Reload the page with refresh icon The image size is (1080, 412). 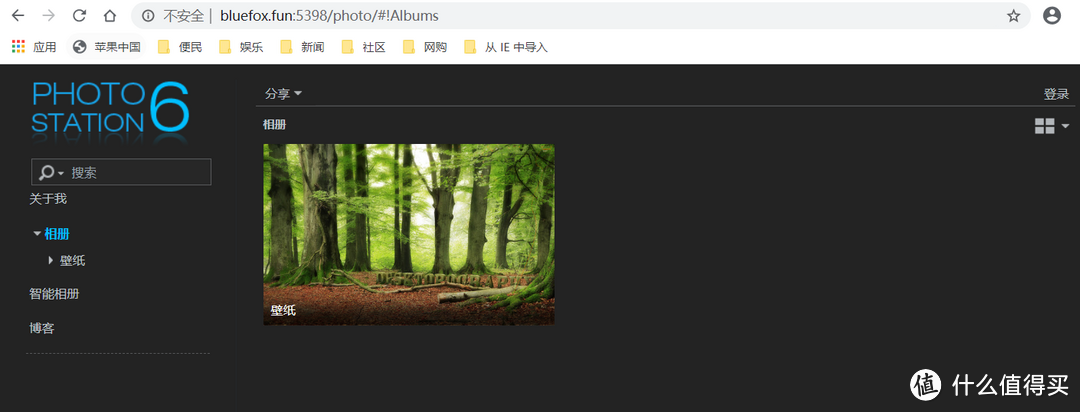tap(80, 16)
